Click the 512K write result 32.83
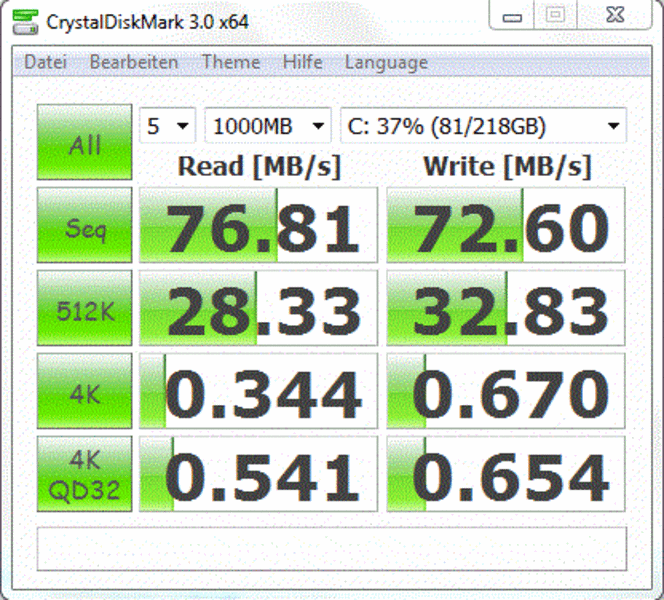664x600 pixels. click(506, 308)
